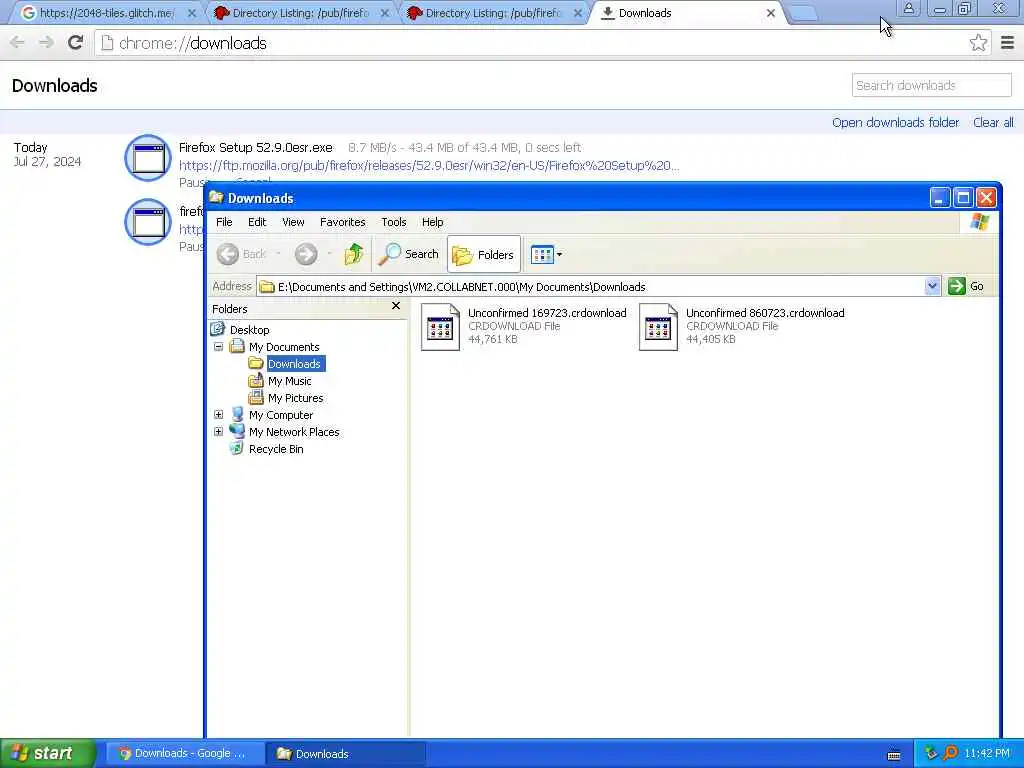Select My Music in folder tree
Screen dimensions: 1024x768
pos(289,381)
